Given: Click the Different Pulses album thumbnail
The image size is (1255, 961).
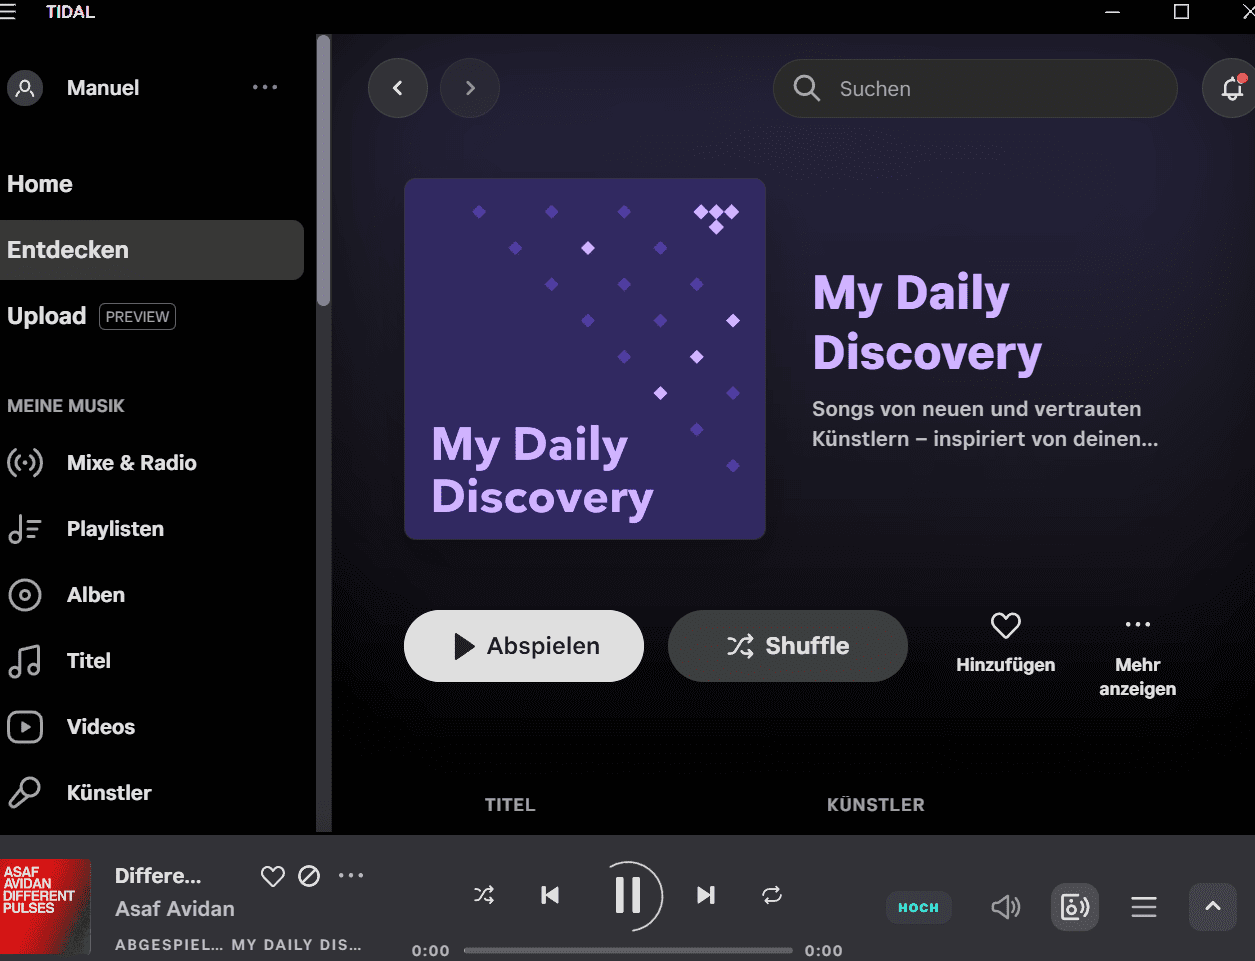Looking at the screenshot, I should point(45,906).
